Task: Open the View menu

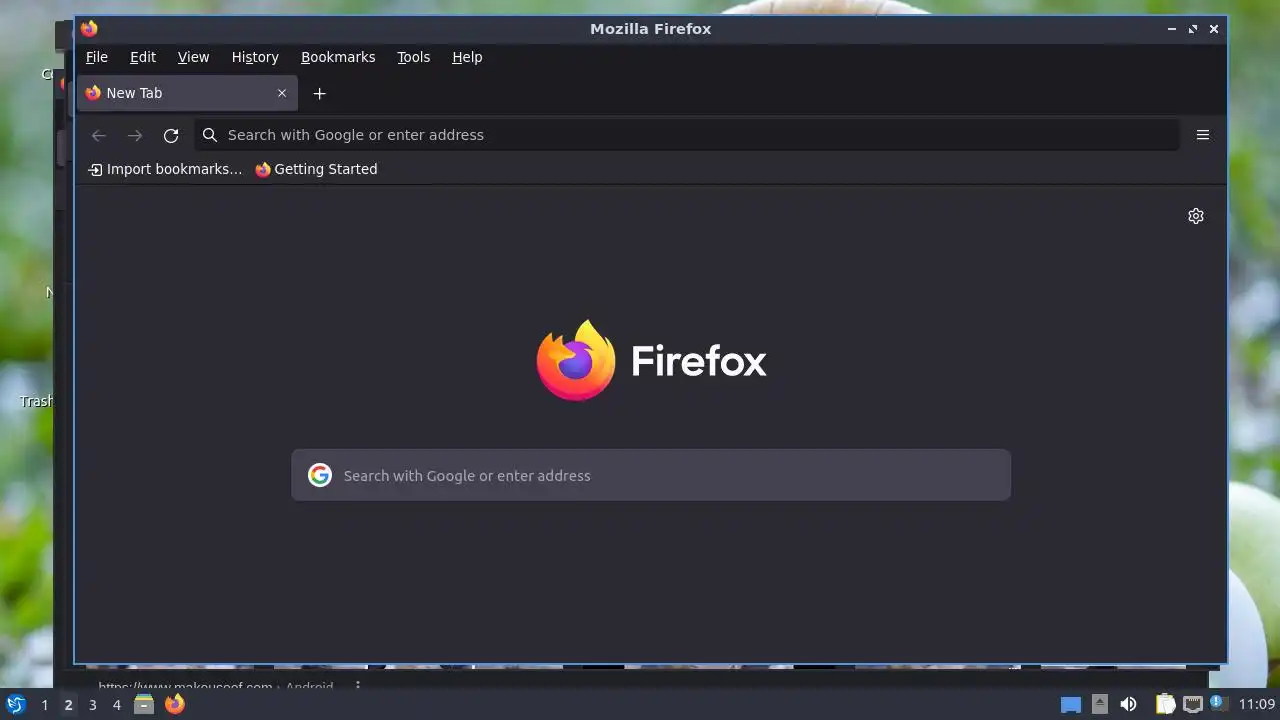Action: pos(193,57)
